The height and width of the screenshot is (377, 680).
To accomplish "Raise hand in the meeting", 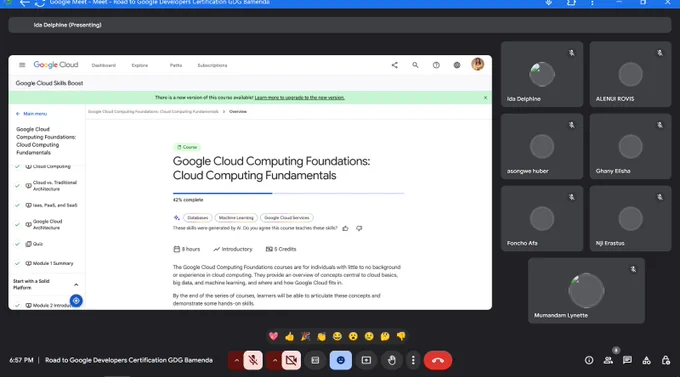I will 391,360.
